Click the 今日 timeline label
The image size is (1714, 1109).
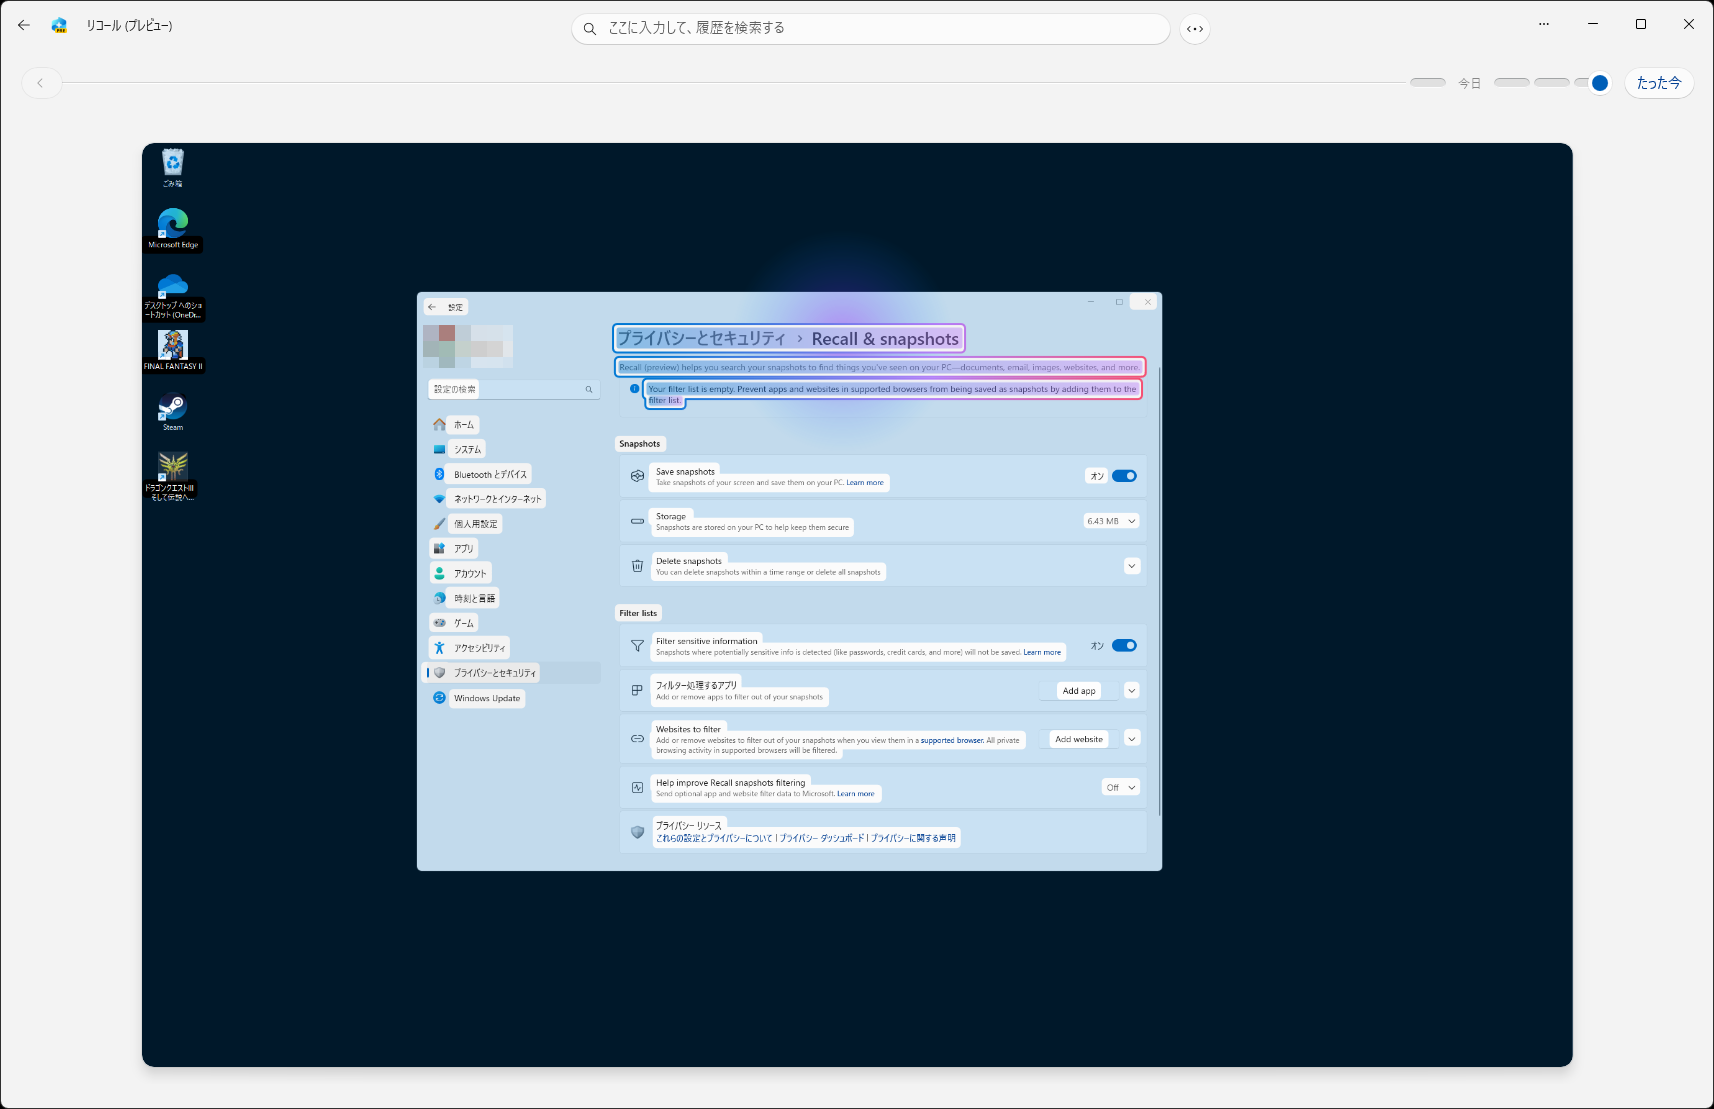pos(1469,83)
